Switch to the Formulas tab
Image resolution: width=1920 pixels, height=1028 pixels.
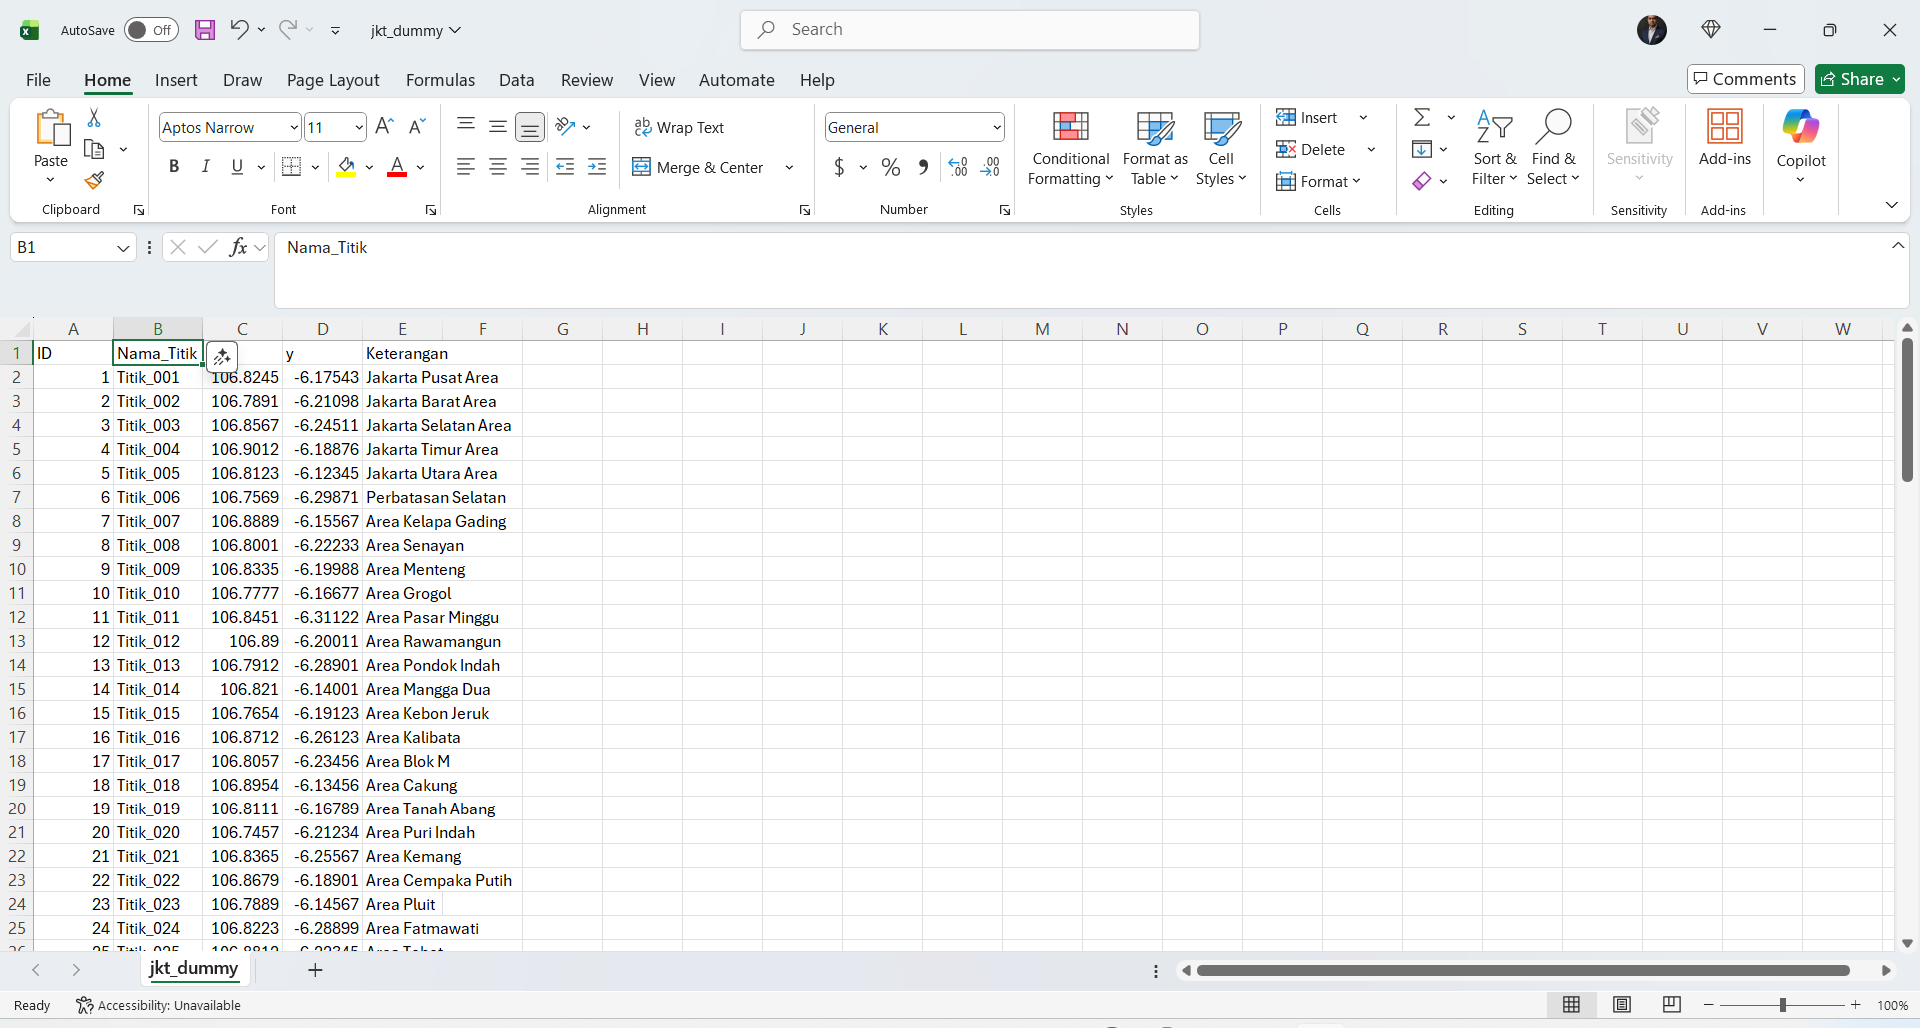pos(440,80)
